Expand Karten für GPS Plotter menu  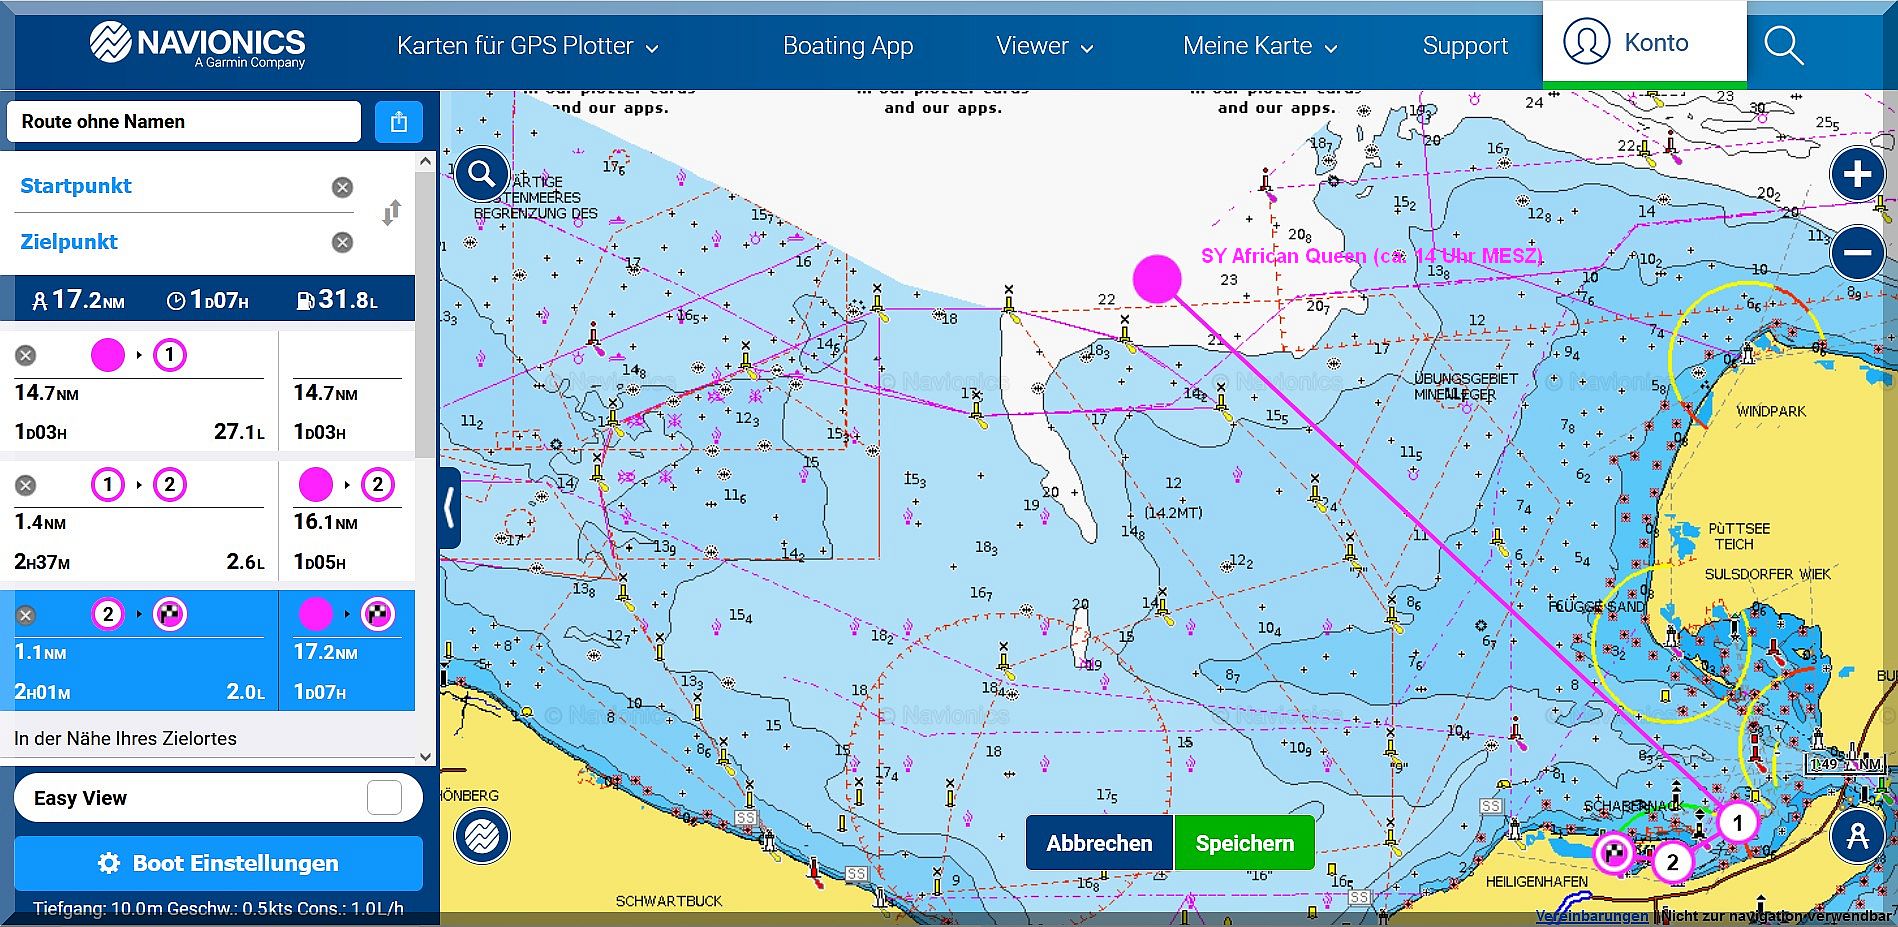(x=527, y=46)
